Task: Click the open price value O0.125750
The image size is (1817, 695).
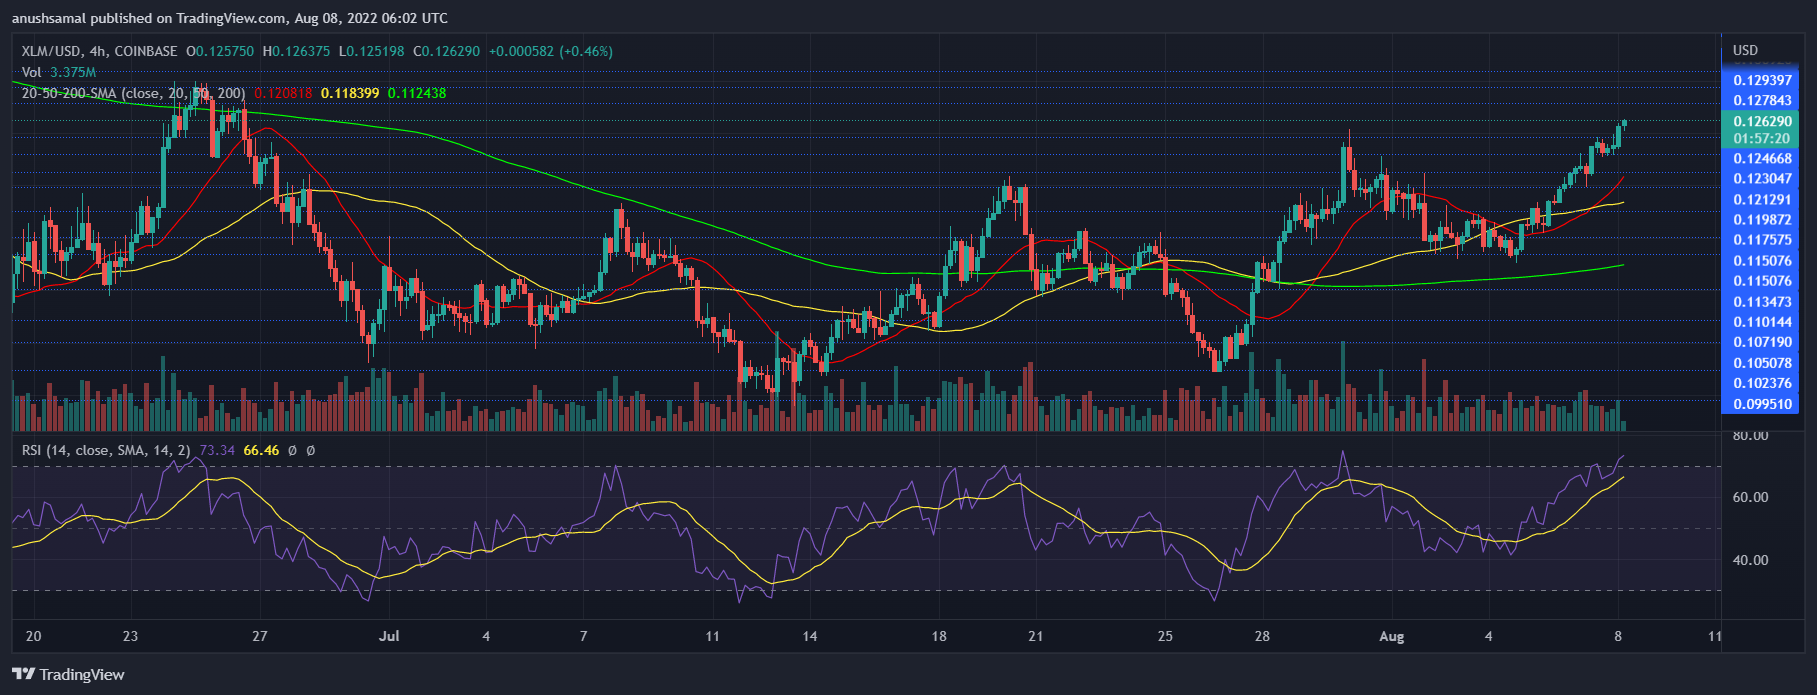Action: click(x=222, y=51)
